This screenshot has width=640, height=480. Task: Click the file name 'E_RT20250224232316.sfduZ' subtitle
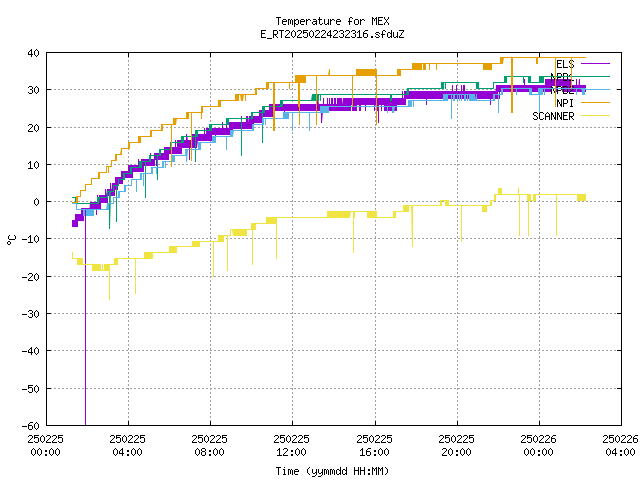pos(332,34)
